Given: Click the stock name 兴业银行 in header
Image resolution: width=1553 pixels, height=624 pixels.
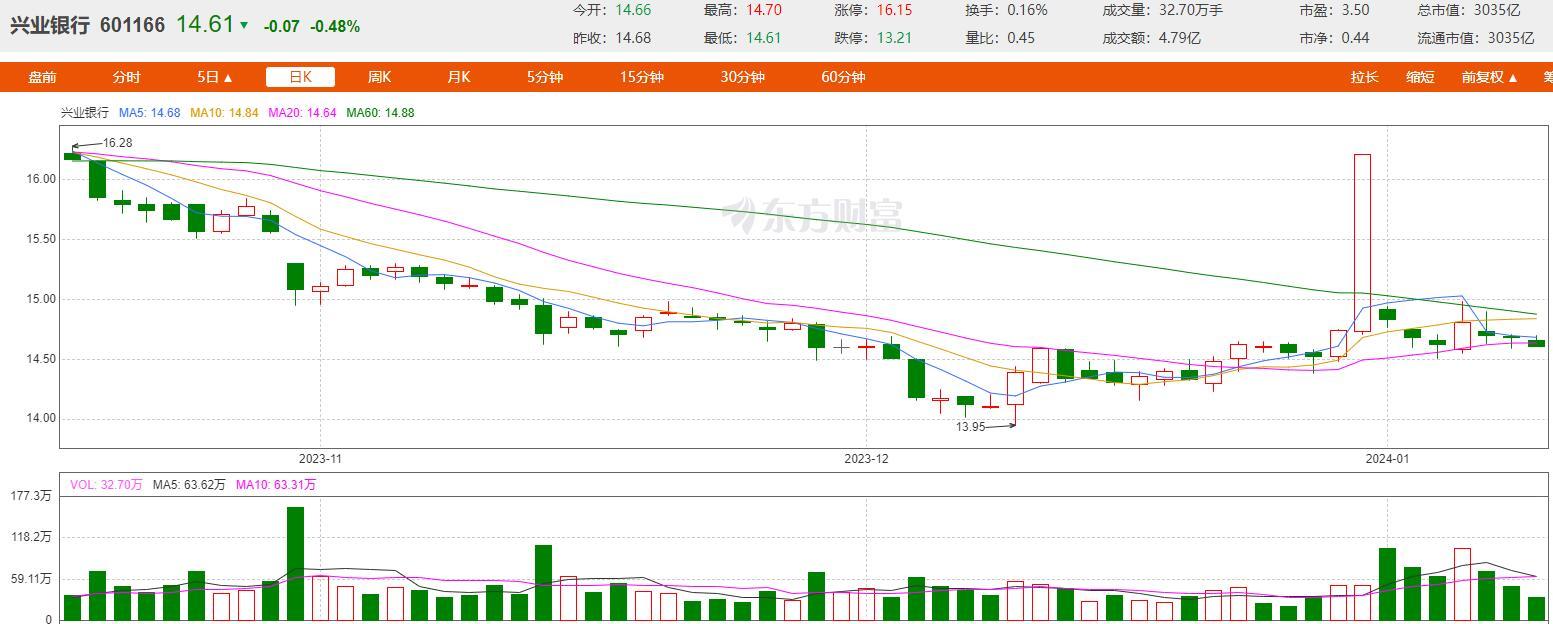Looking at the screenshot, I should point(50,25).
